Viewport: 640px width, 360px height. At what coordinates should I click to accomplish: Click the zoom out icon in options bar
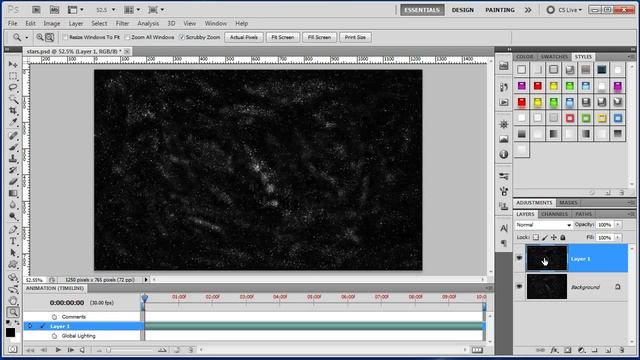(x=49, y=37)
